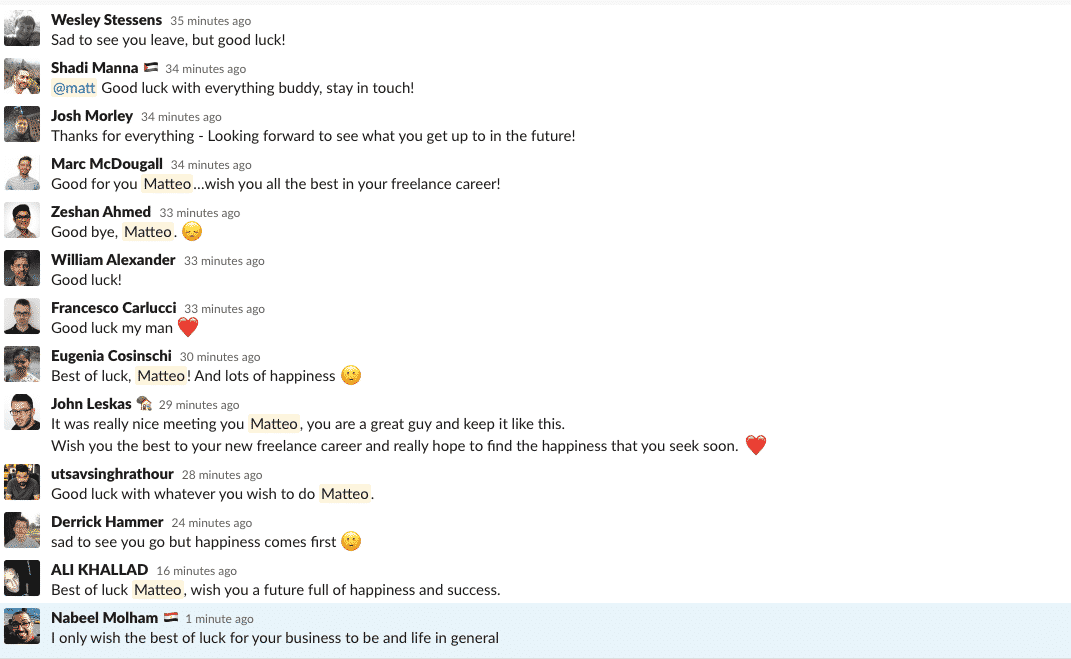Click the flag icon next to Nabeel Molham
Viewport: 1071px width, 659px height.
(171, 617)
